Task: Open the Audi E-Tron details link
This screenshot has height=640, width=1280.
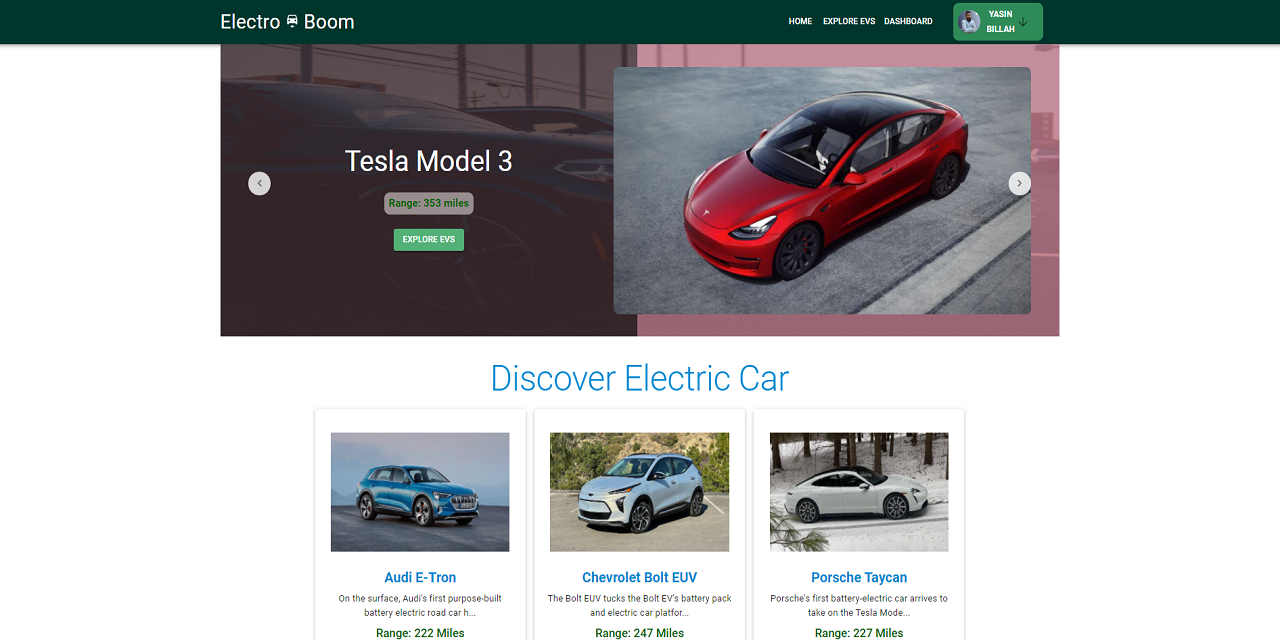Action: tap(419, 577)
